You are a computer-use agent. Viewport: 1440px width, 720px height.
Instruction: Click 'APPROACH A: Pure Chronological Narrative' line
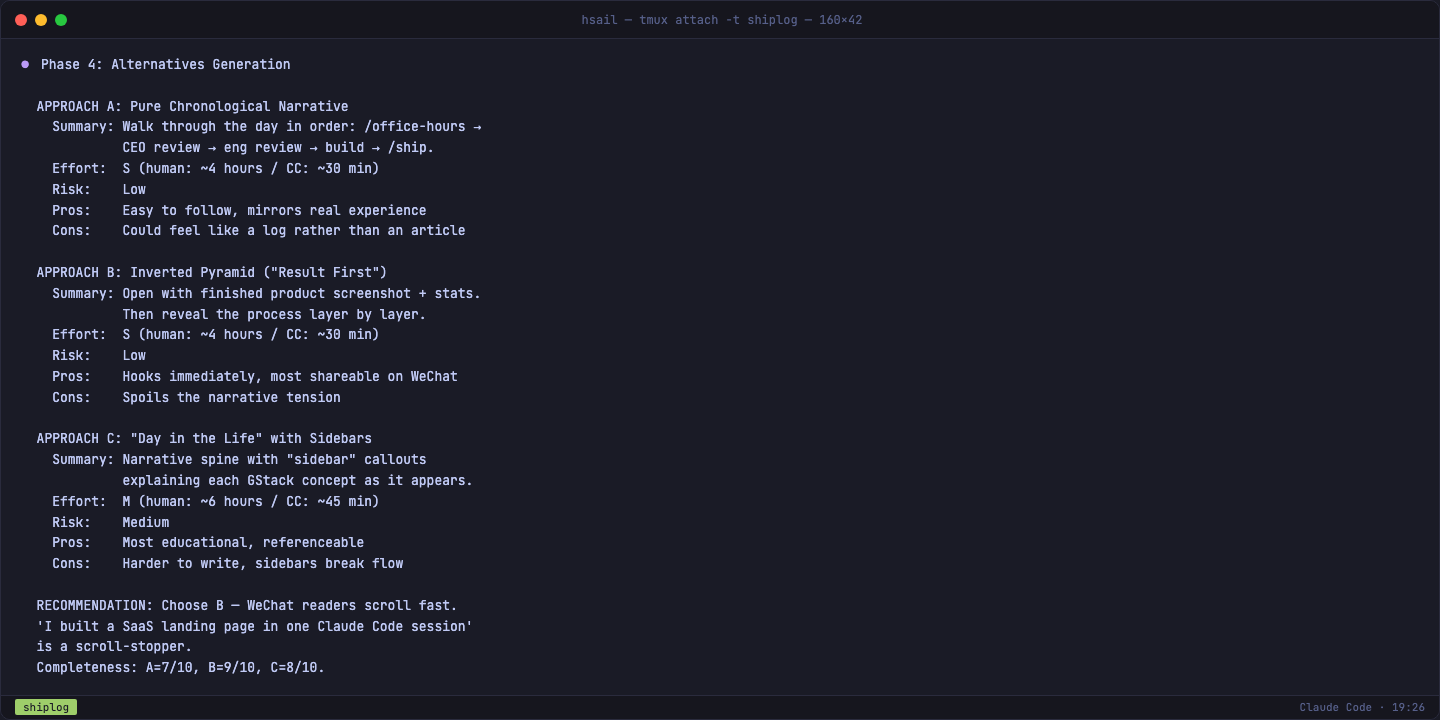(193, 106)
